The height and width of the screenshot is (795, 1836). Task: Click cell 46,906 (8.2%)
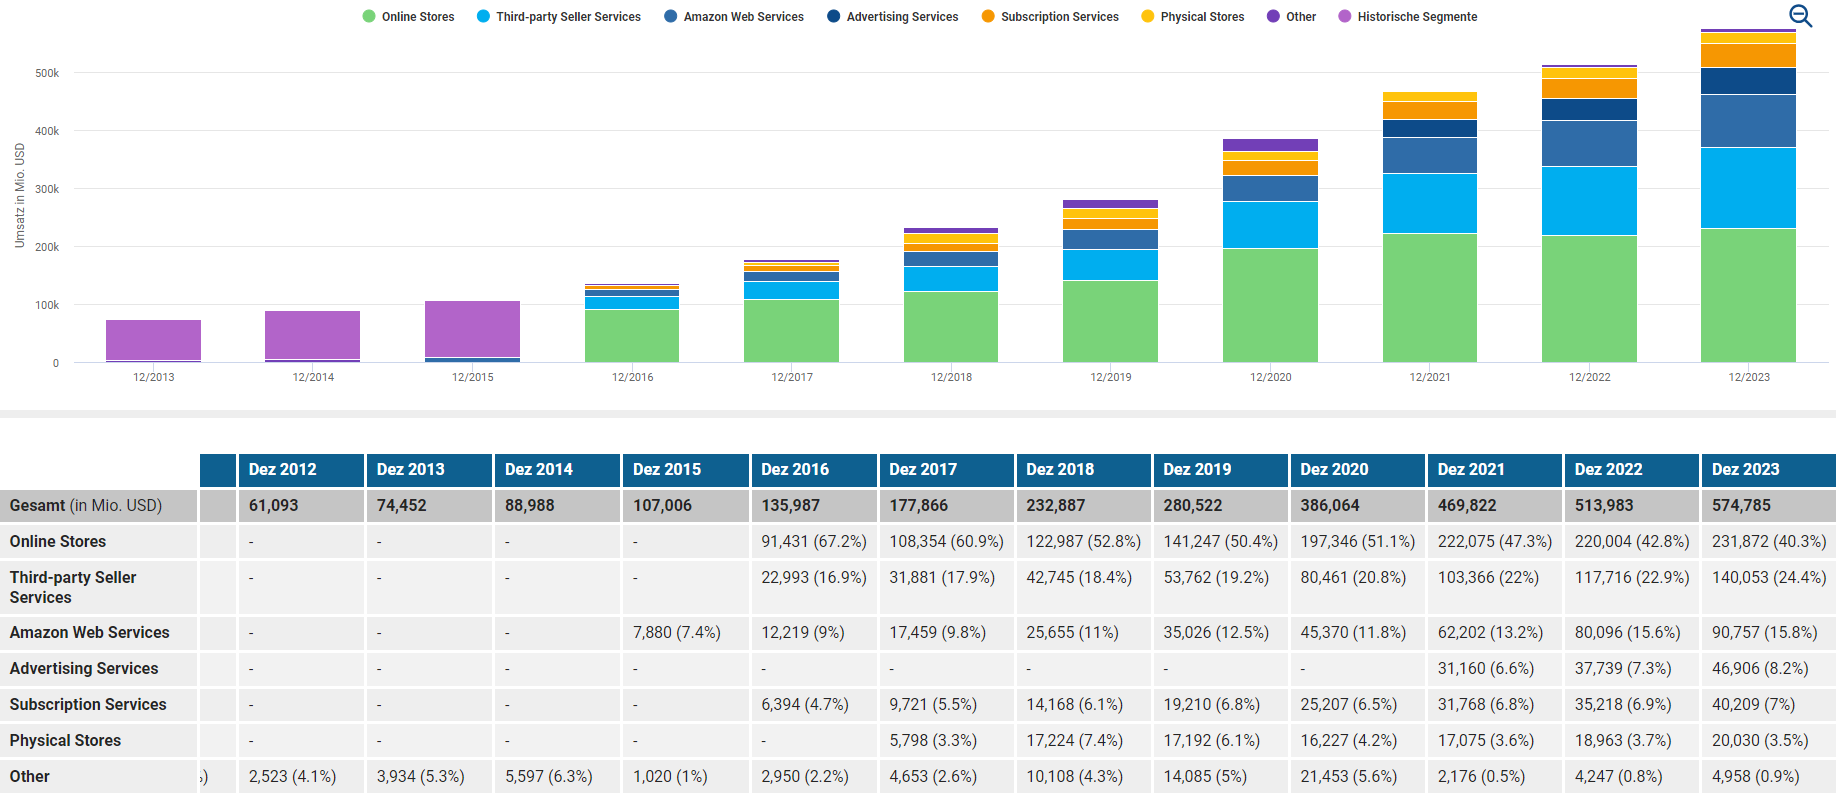(1760, 669)
